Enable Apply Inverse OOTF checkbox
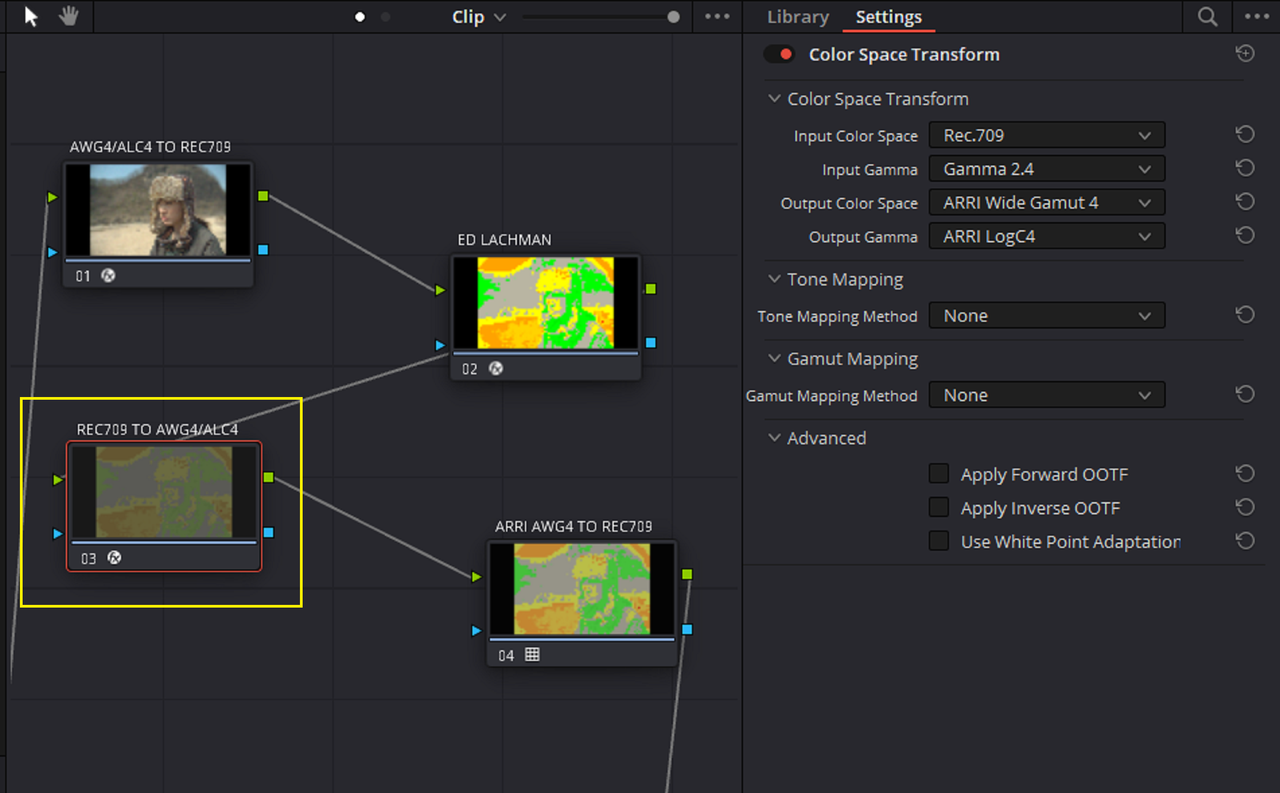 939,507
